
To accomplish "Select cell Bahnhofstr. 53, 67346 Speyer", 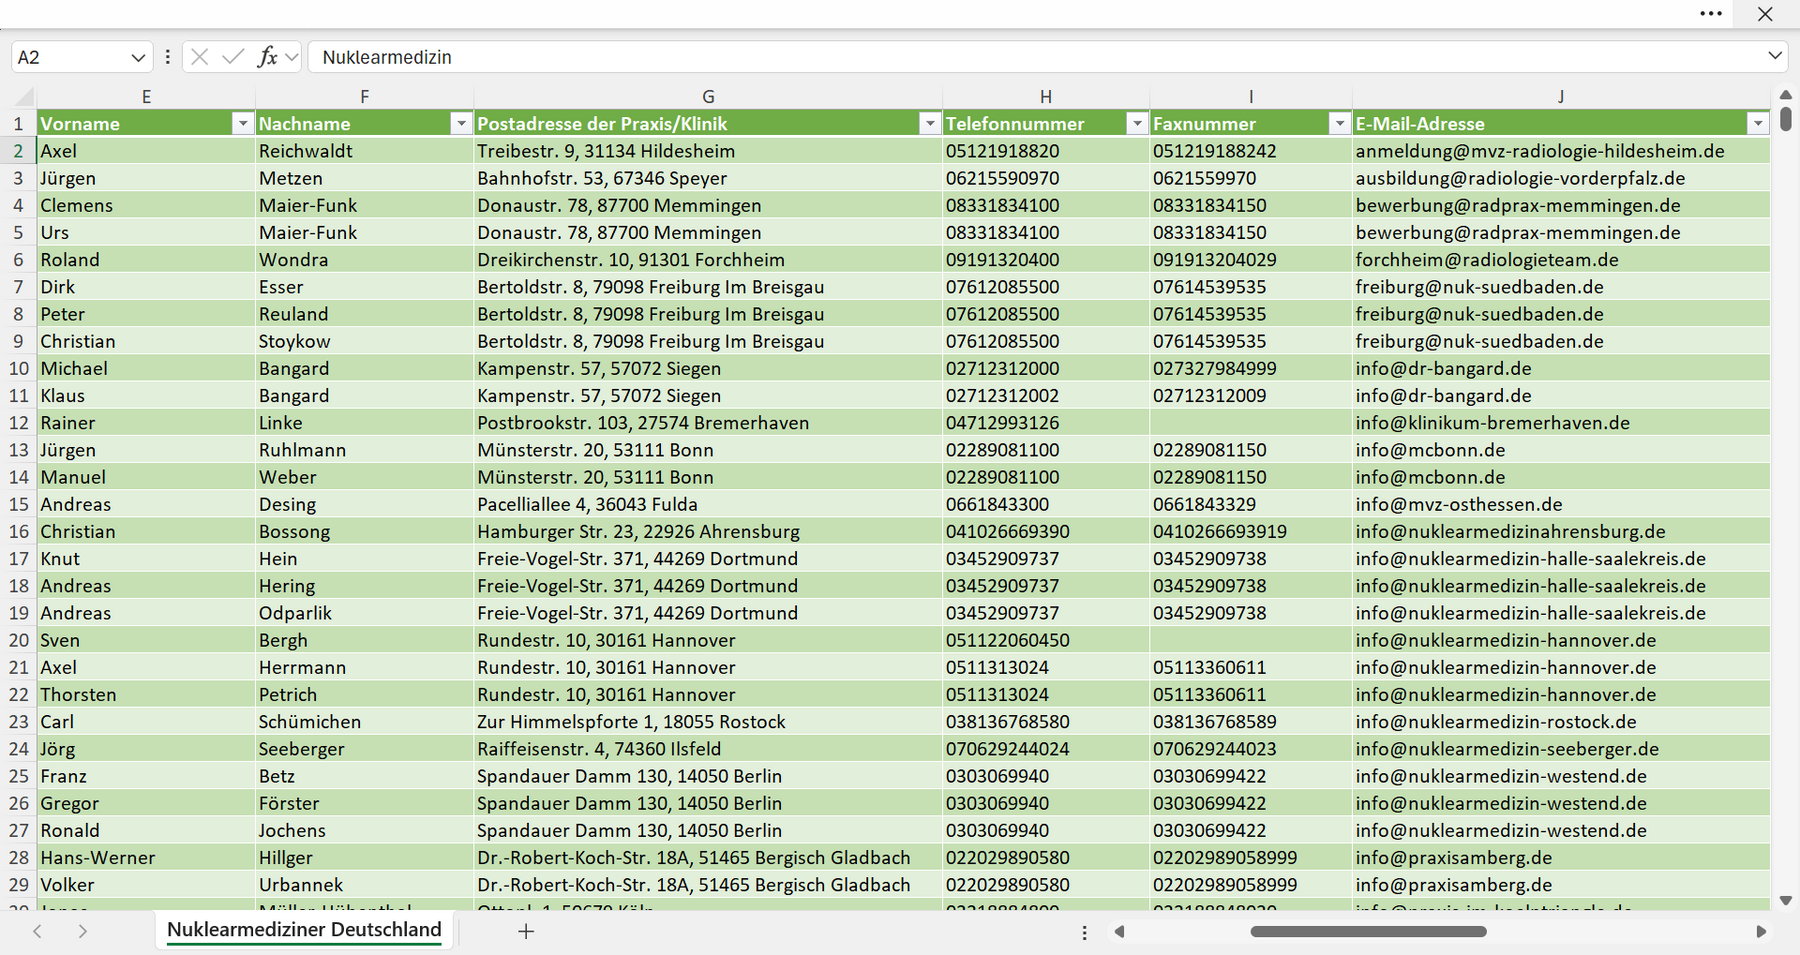I will pos(708,178).
